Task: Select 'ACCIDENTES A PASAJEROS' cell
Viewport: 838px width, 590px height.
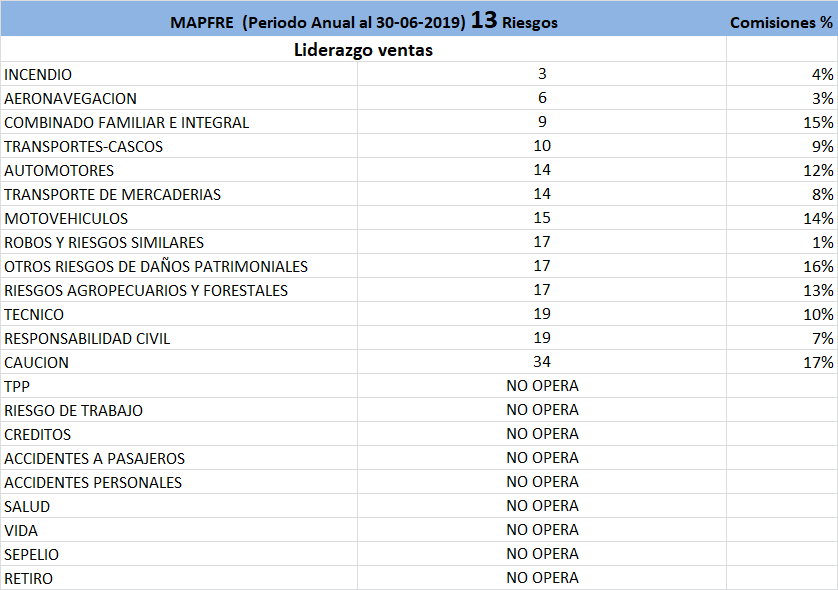Action: pos(179,459)
